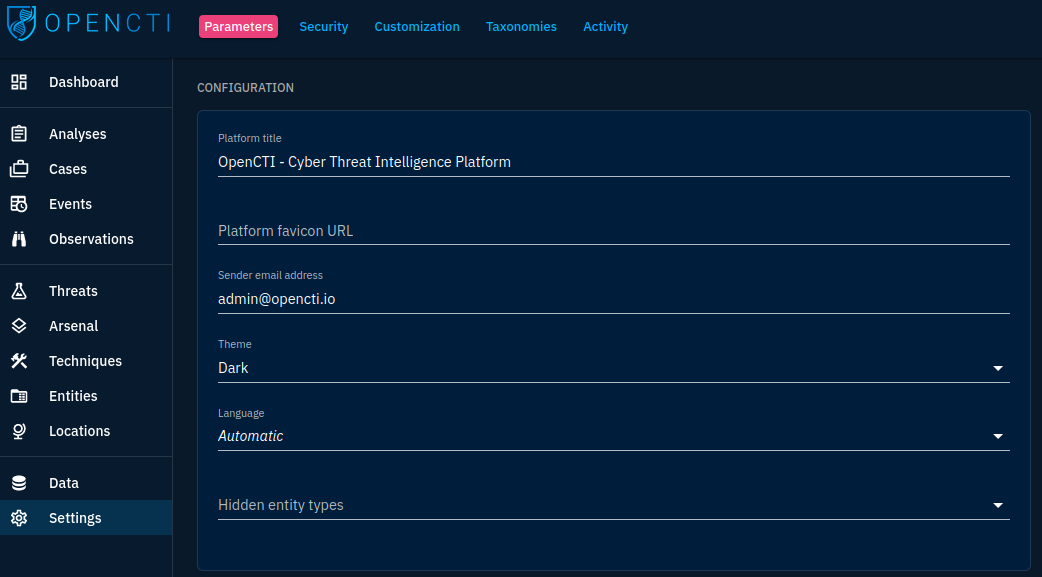This screenshot has width=1042, height=577.
Task: Switch to the Security tab
Action: click(x=323, y=27)
